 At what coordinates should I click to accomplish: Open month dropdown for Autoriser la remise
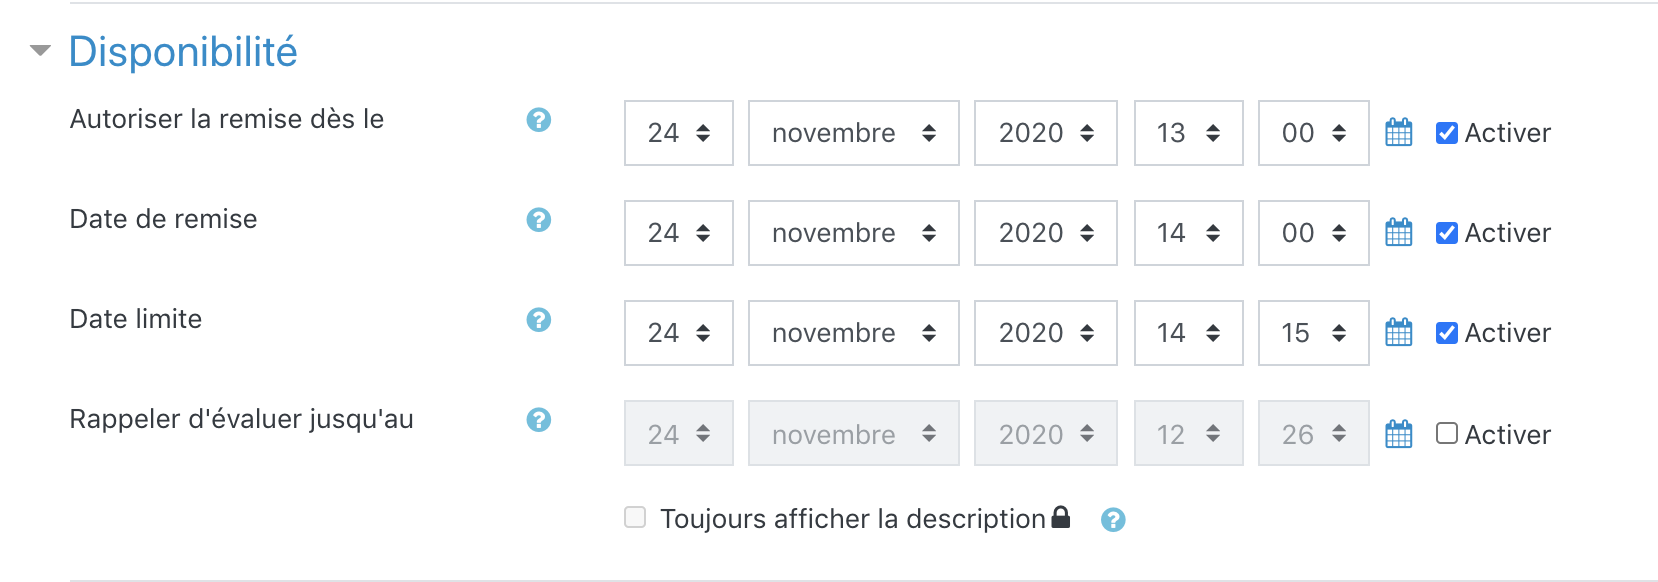853,133
